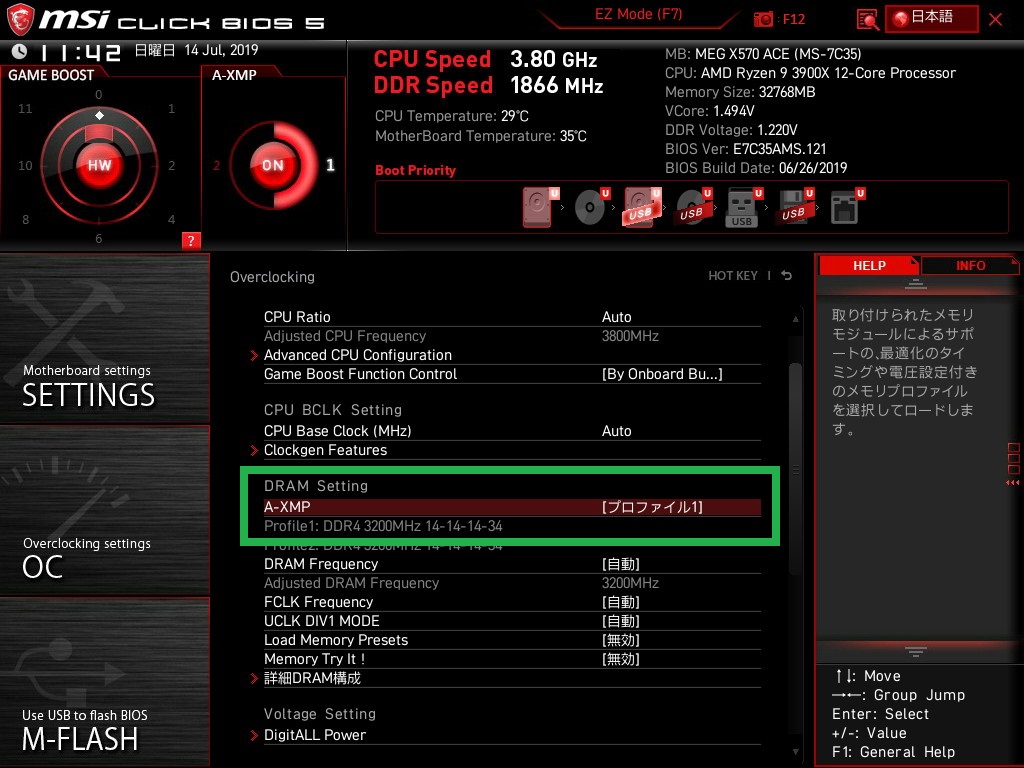The image size is (1024, 768).
Task: Open the 日本語 language selector
Action: coord(932,18)
